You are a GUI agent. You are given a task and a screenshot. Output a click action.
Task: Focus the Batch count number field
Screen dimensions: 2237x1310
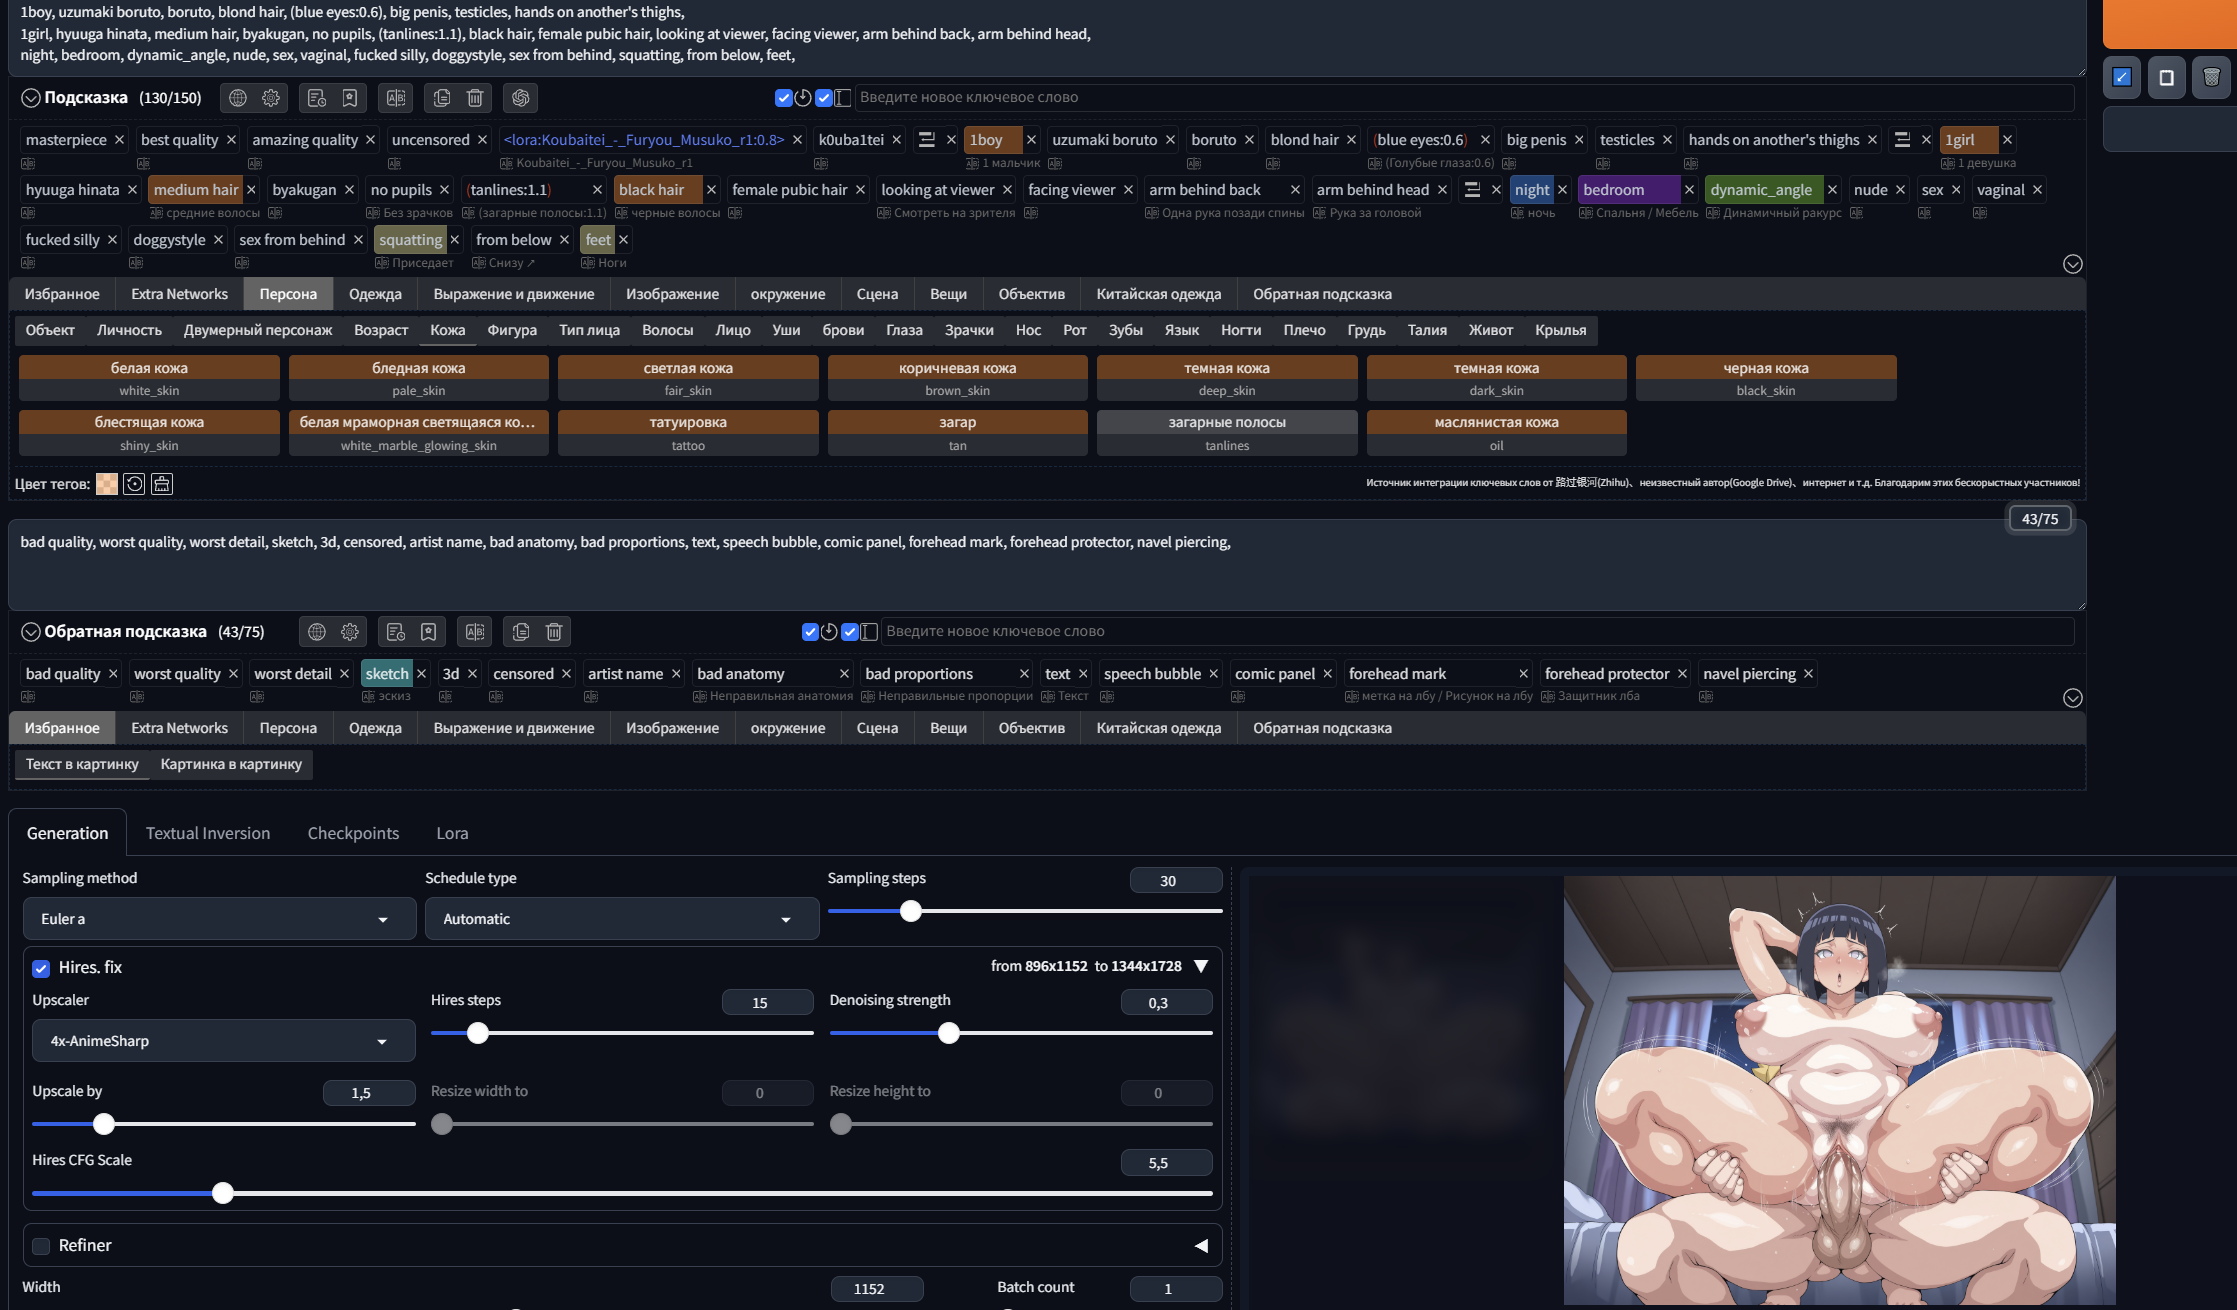pos(1176,1289)
